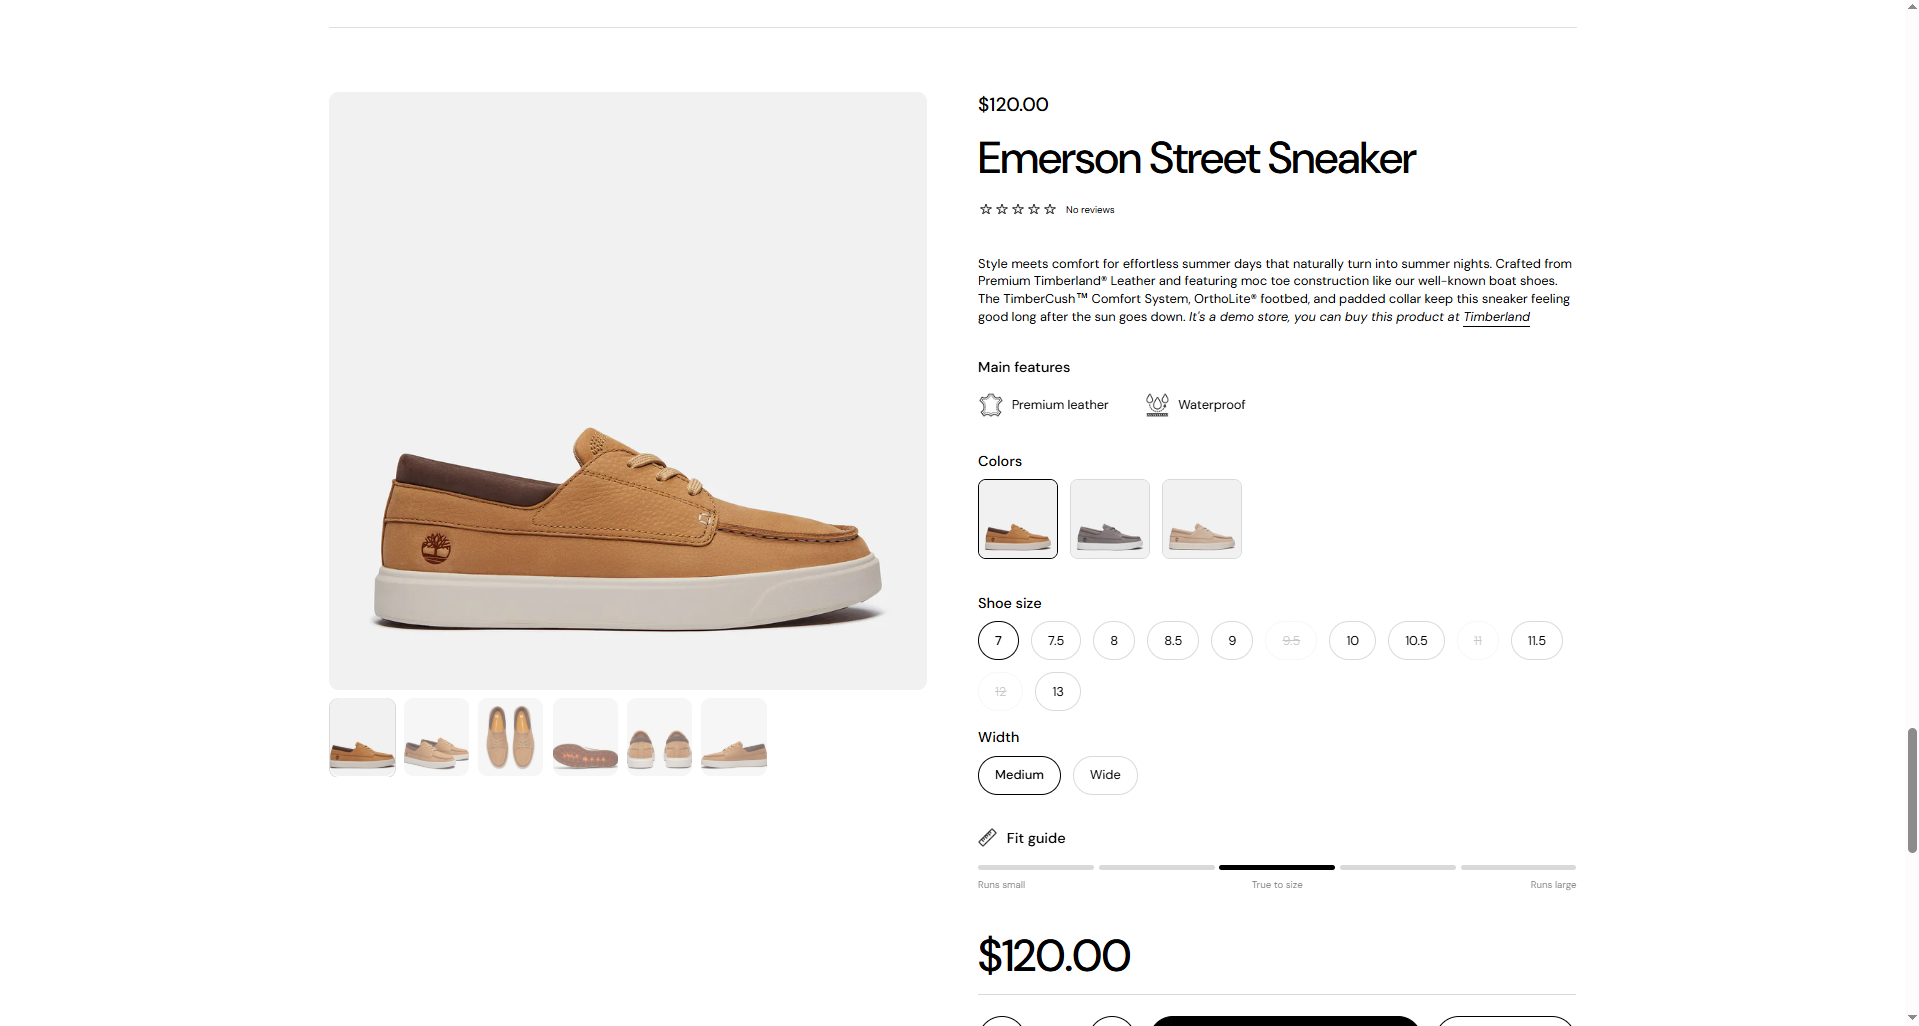Click the Premium leather feature icon
This screenshot has height=1026, width=1919.
point(990,405)
